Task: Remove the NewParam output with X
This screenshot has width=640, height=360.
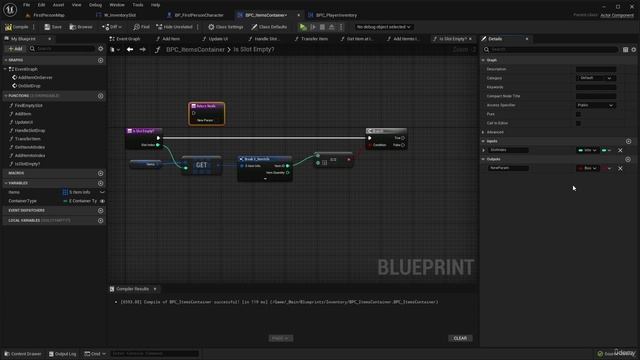Action: pyautogui.click(x=620, y=168)
